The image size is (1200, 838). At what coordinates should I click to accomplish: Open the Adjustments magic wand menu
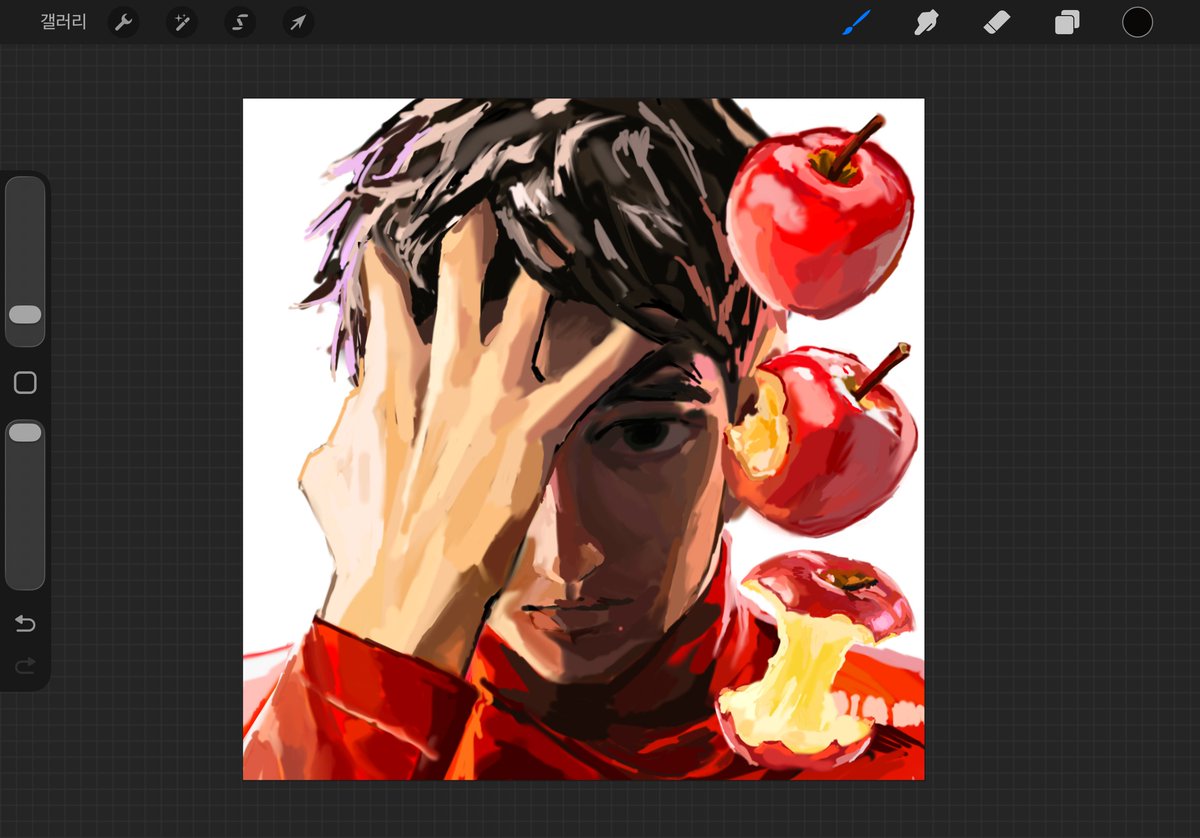(x=182, y=22)
